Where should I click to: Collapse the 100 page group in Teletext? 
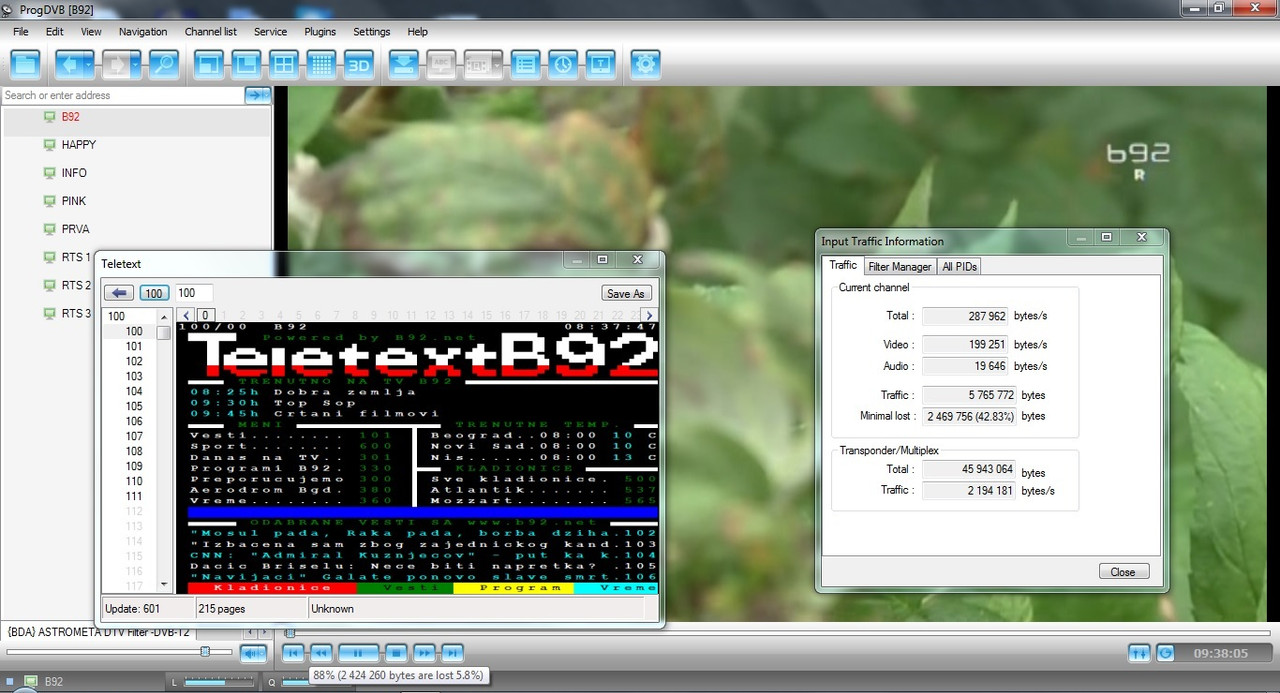[116, 316]
